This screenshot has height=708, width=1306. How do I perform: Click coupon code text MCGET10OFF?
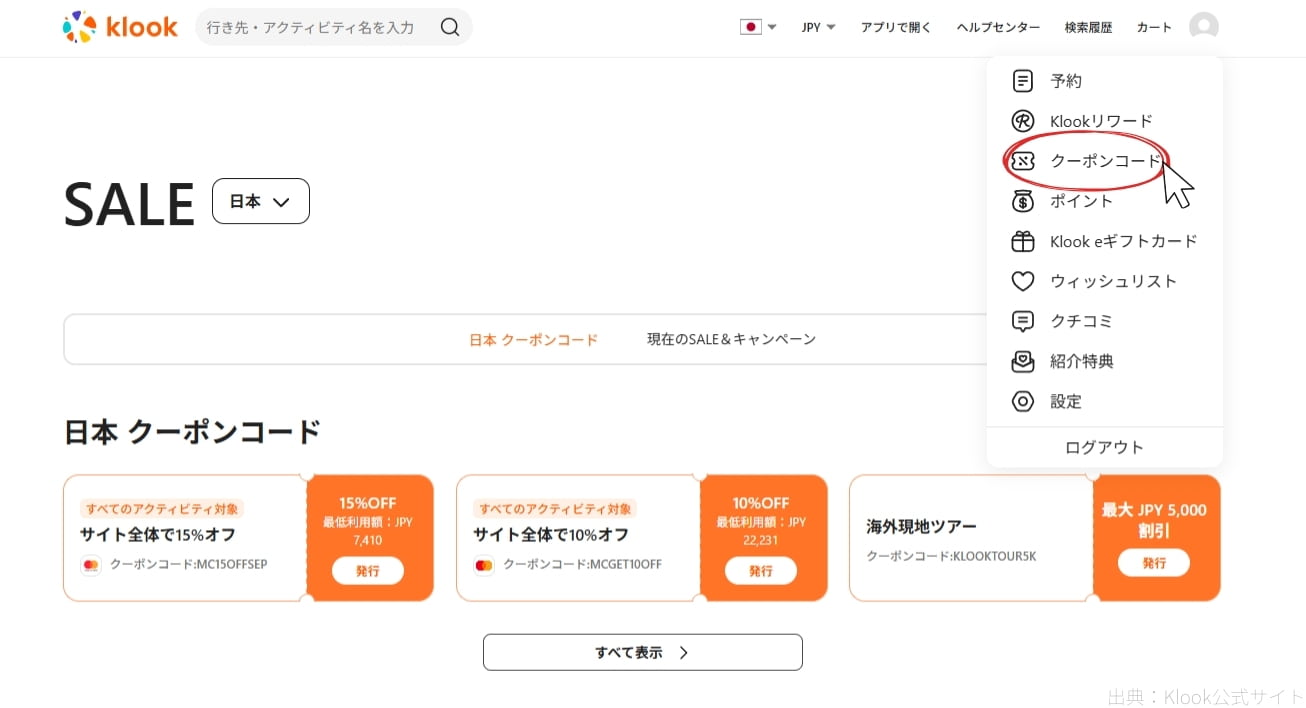tap(626, 564)
